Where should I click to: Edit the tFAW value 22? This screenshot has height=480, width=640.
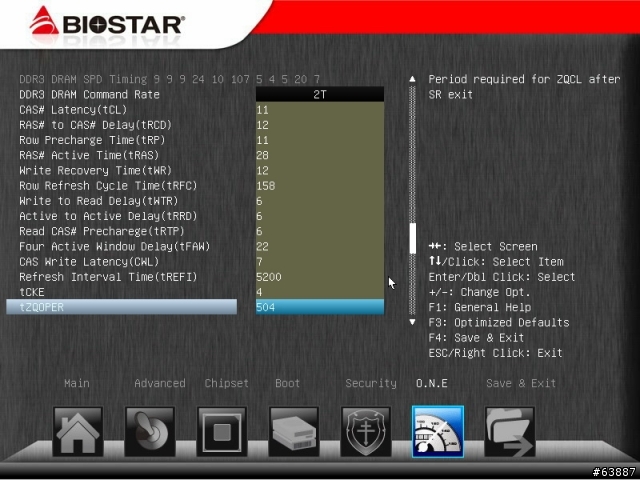(x=320, y=247)
